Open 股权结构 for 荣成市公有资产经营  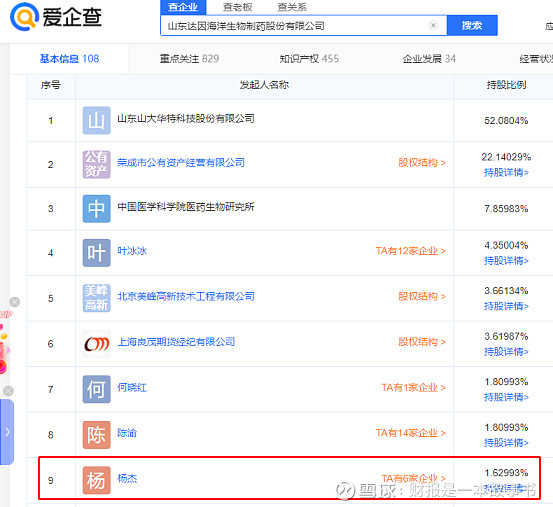click(422, 163)
